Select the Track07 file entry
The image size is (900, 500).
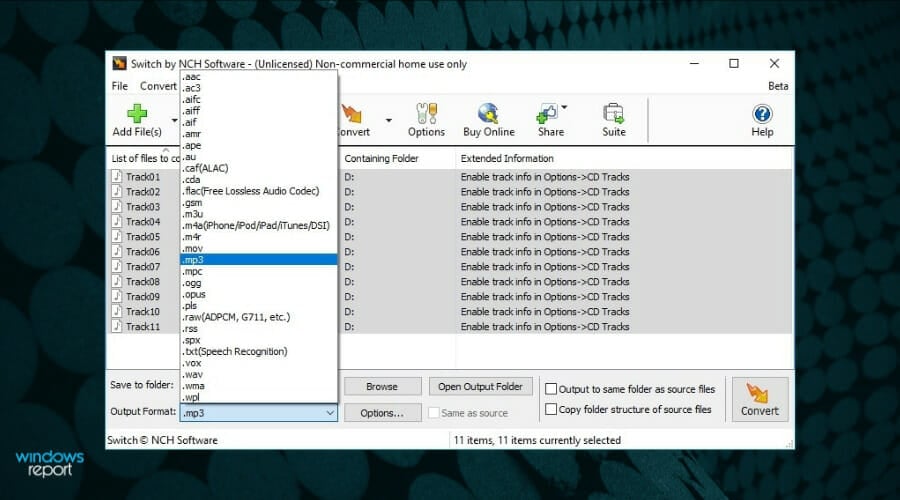[143, 266]
